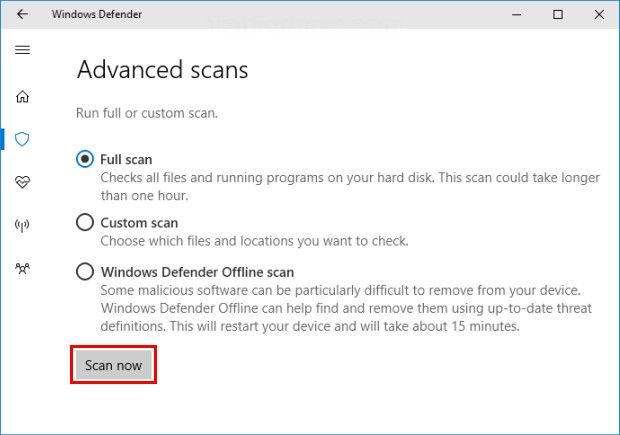Open Family options people icon
This screenshot has height=435, width=620.
tap(22, 269)
